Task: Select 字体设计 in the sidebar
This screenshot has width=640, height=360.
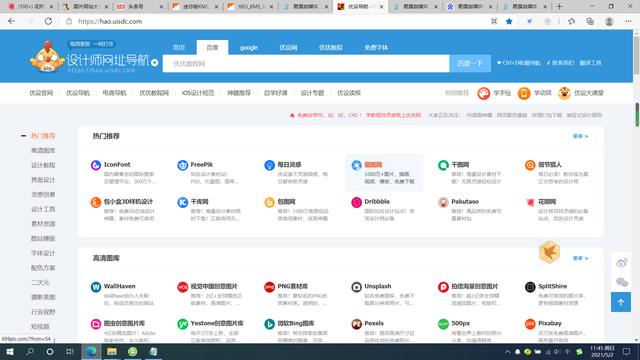Action: click(43, 253)
